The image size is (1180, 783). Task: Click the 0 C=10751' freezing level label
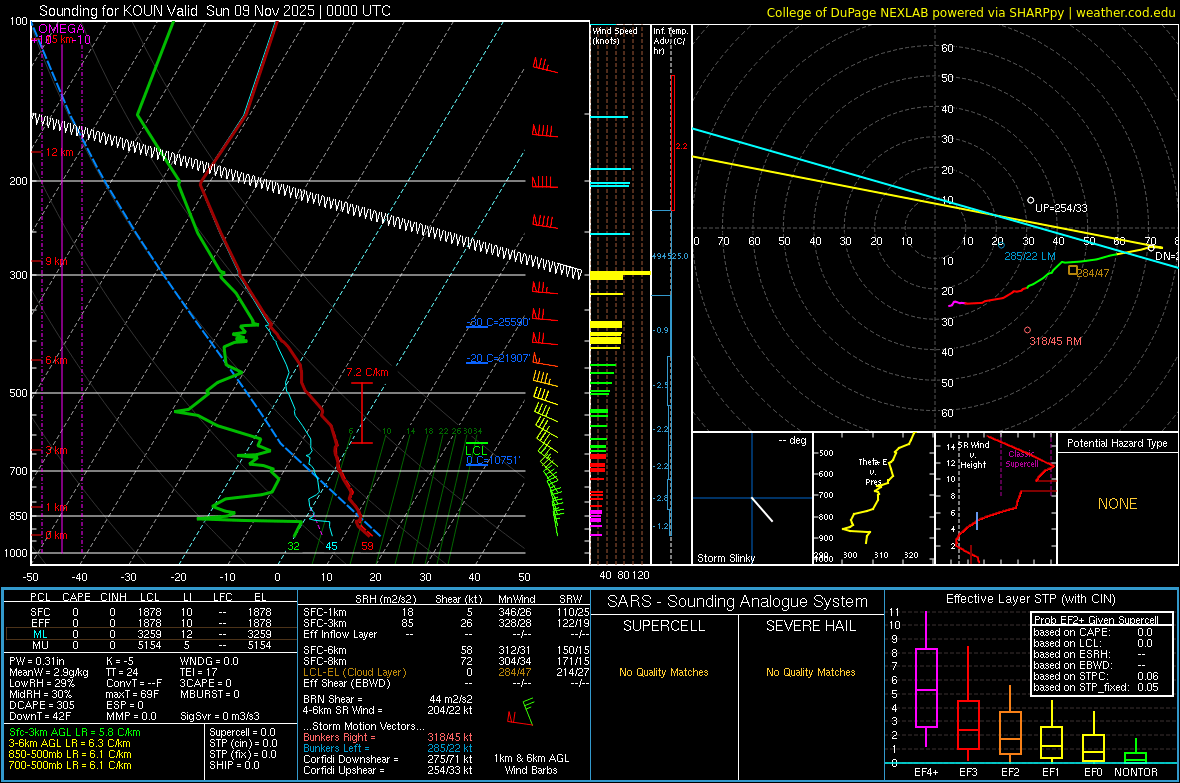(x=493, y=460)
